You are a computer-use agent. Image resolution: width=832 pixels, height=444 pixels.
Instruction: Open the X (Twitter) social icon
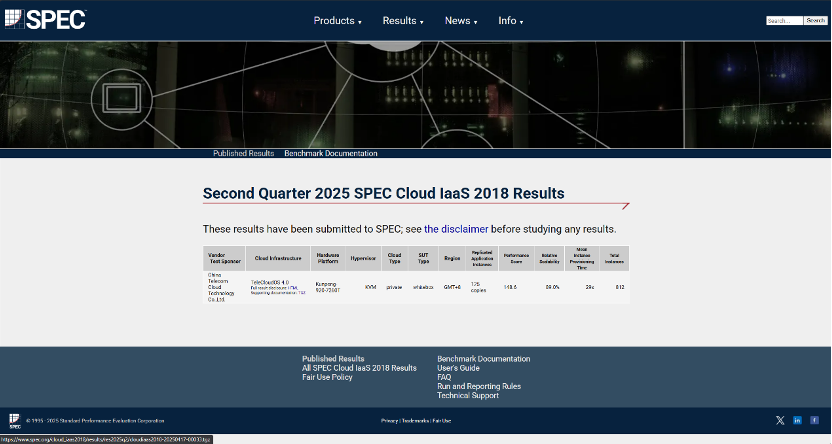tap(780, 420)
